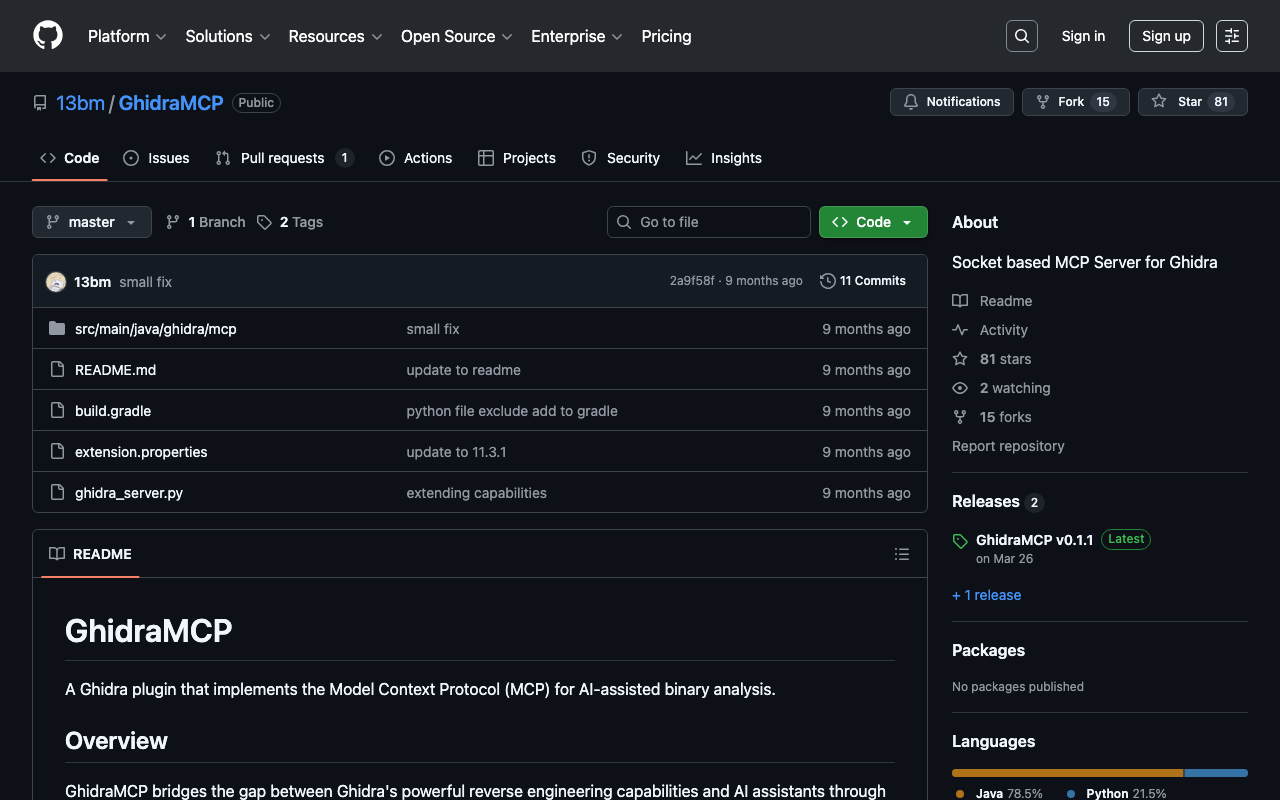Open the green Code dropdown
Screen dimensions: 1280x800
(873, 222)
